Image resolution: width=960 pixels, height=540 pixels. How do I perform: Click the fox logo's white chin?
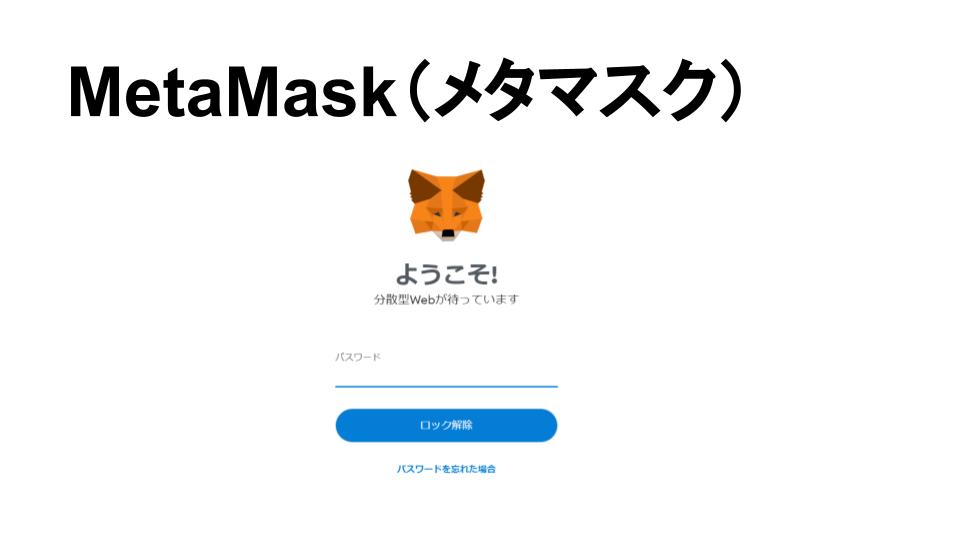(x=448, y=237)
